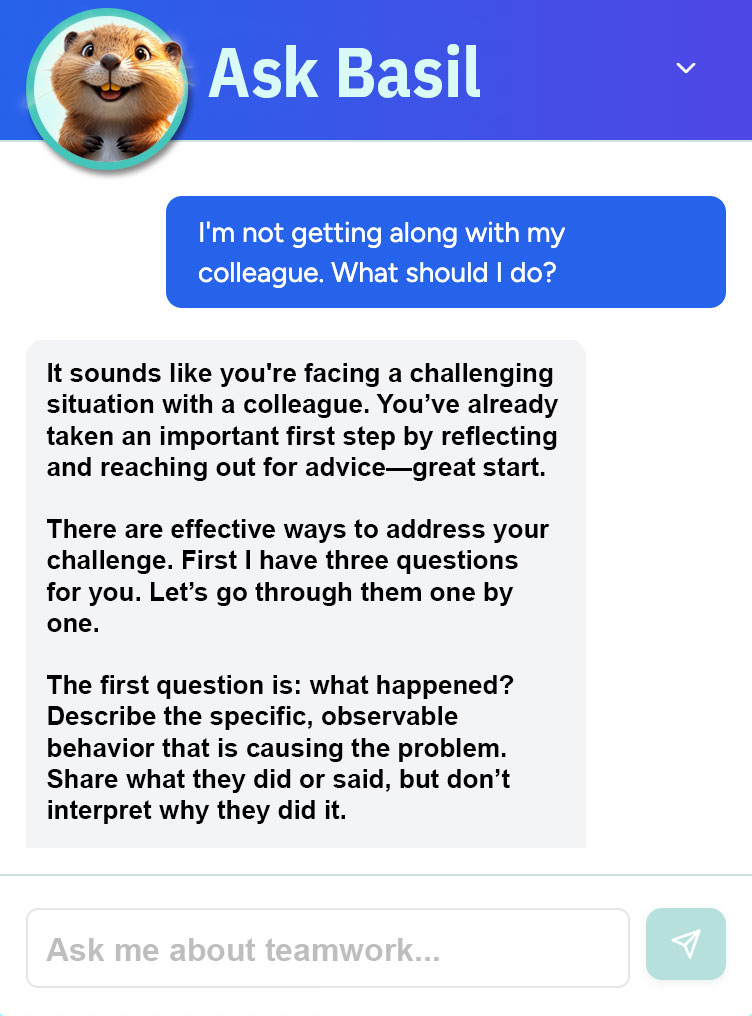Click the "It sounds like you're facing" paragraph
This screenshot has height=1016, width=752.
click(302, 420)
